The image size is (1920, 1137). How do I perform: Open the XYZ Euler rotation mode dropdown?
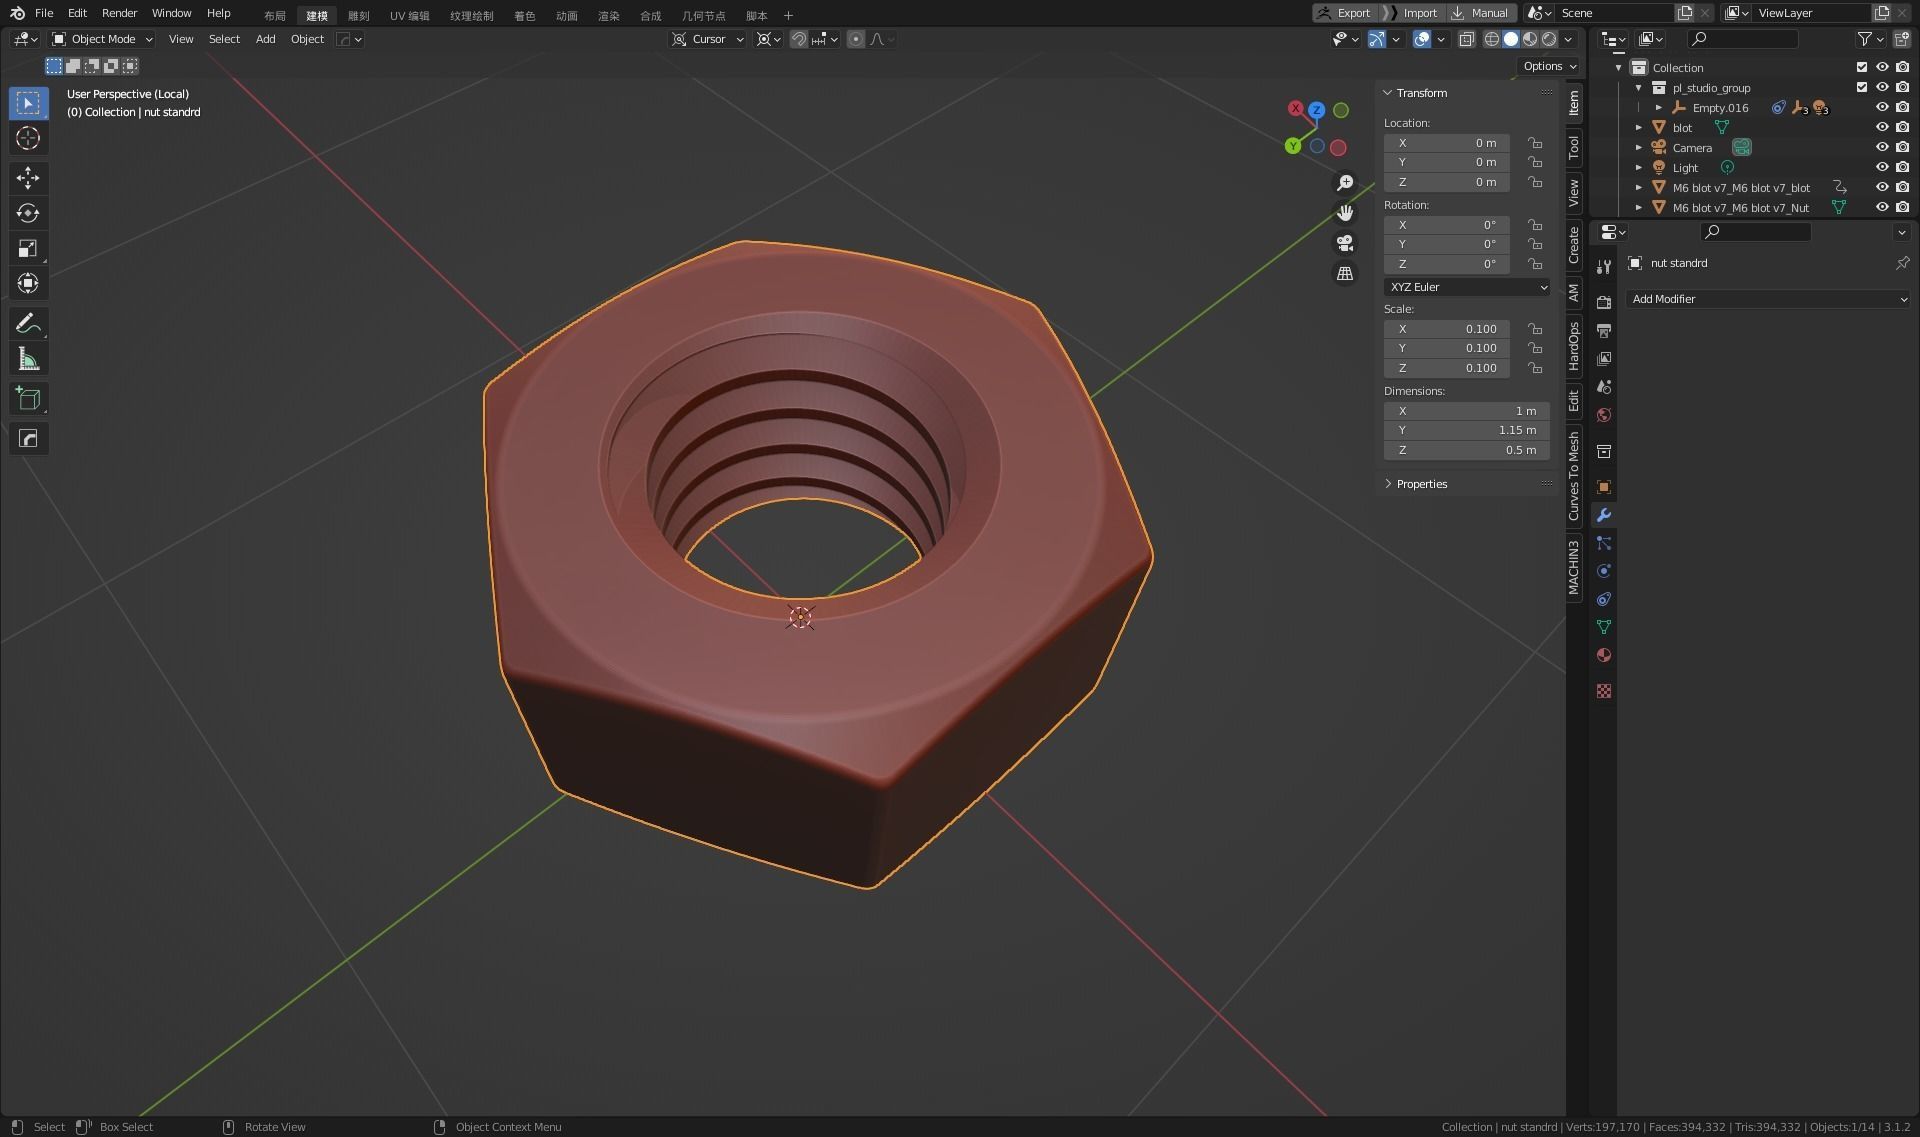click(1467, 287)
